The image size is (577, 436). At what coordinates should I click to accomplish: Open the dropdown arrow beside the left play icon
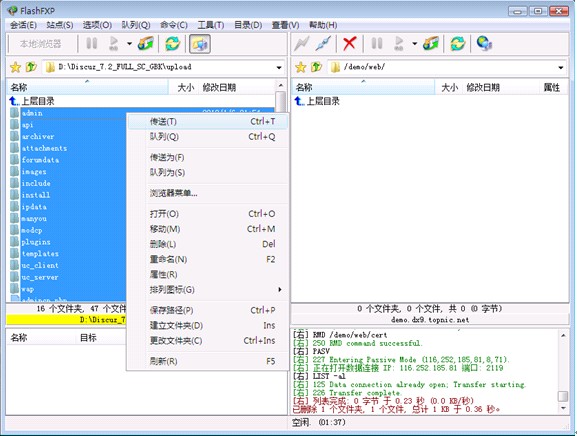click(129, 44)
